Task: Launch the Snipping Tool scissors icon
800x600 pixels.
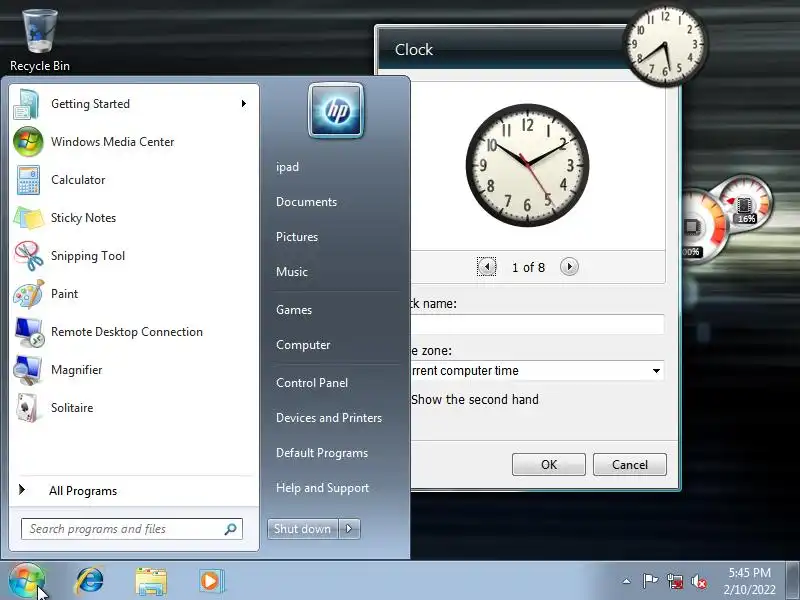Action: click(29, 256)
